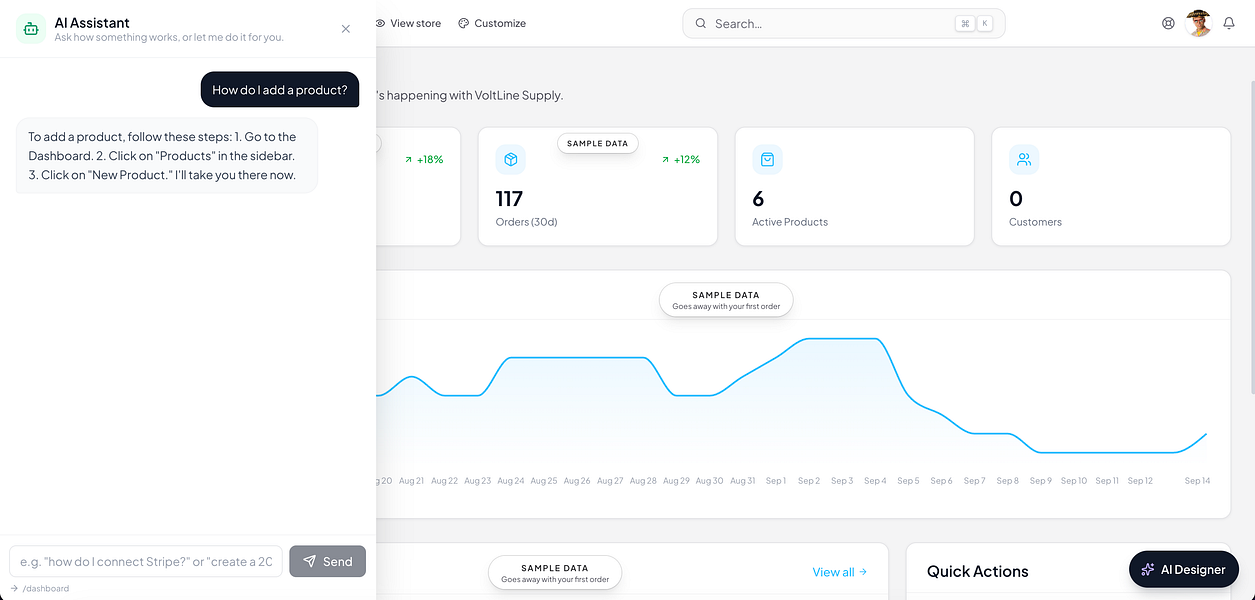Launch the AI Designer button
The image size is (1255, 600).
coord(1184,569)
